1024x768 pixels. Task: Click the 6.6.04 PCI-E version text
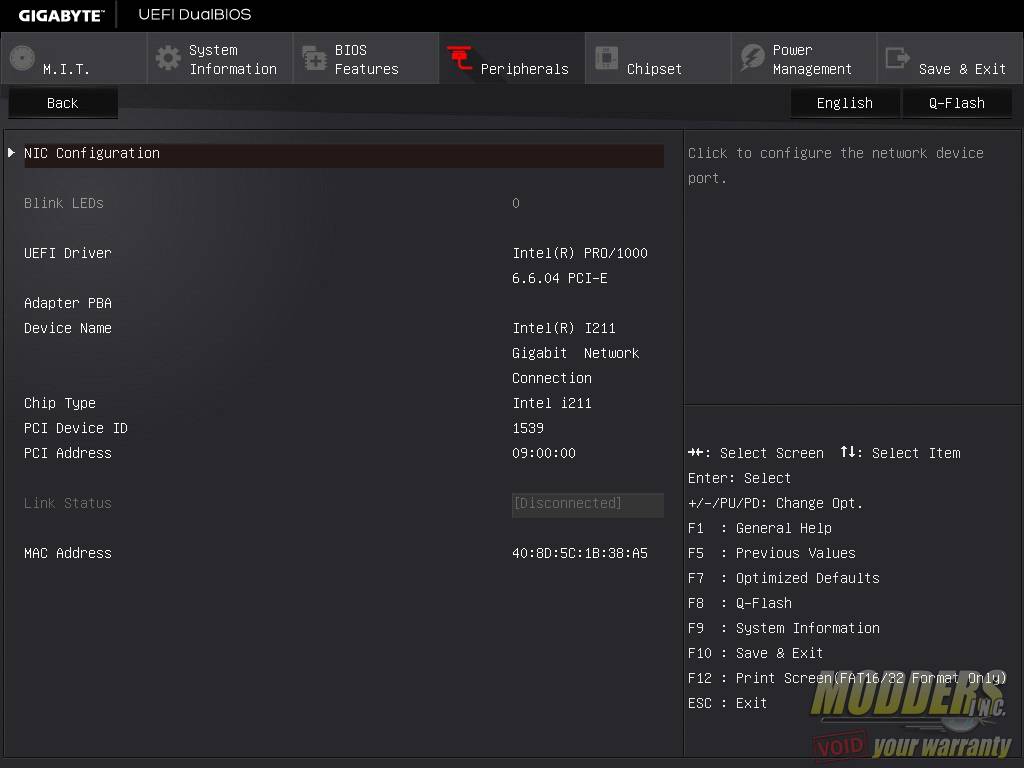[560, 278]
